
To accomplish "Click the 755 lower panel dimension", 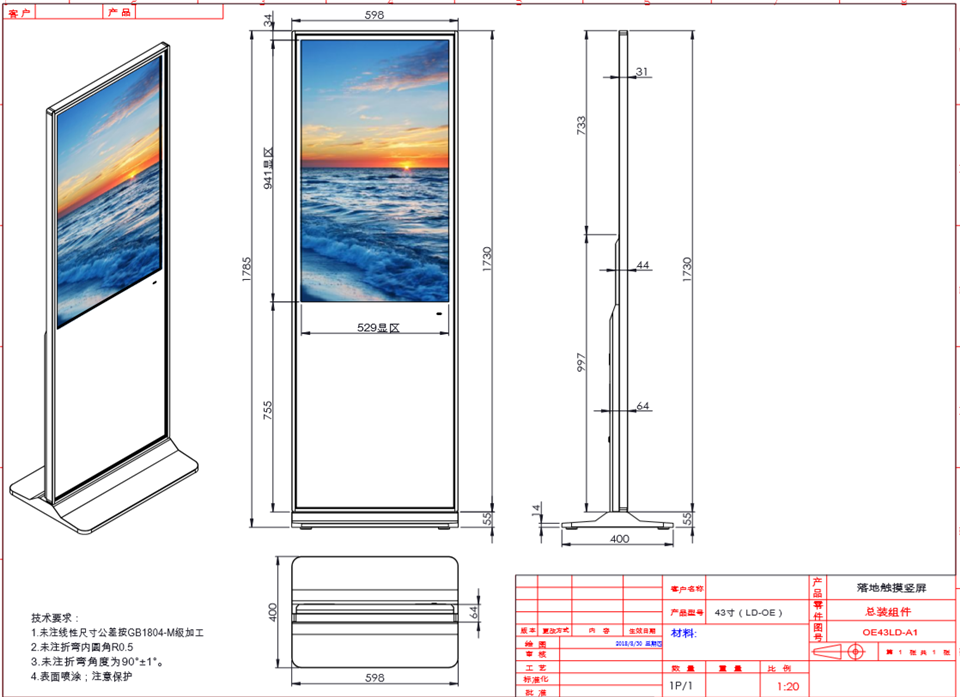I will 267,410.
